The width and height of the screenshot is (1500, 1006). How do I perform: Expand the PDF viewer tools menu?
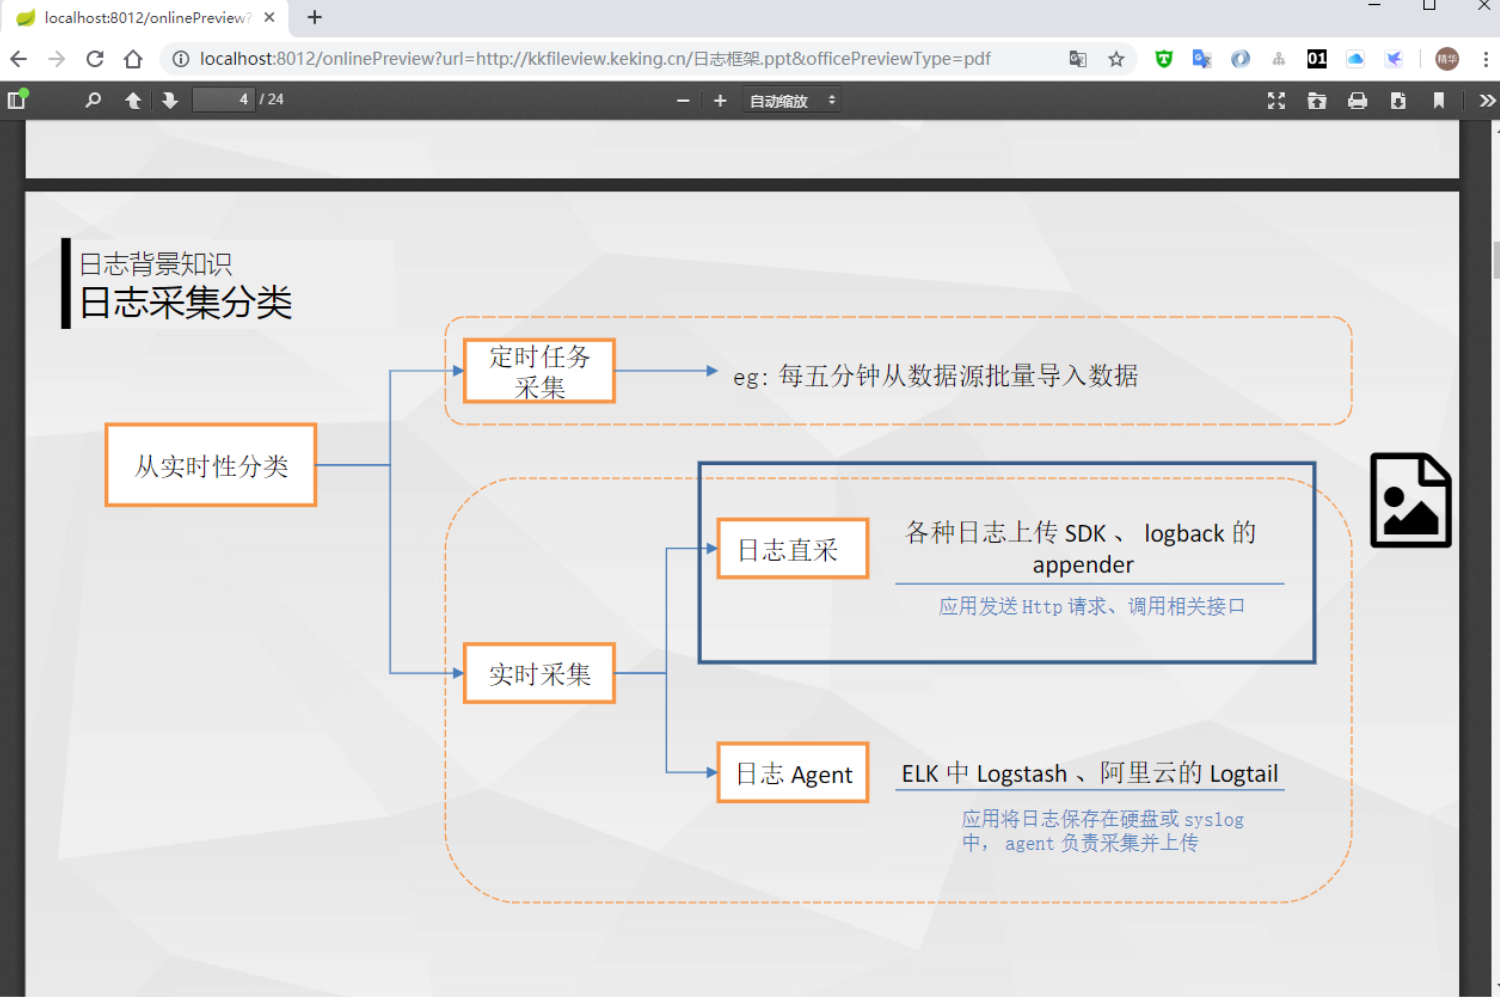(x=1487, y=100)
